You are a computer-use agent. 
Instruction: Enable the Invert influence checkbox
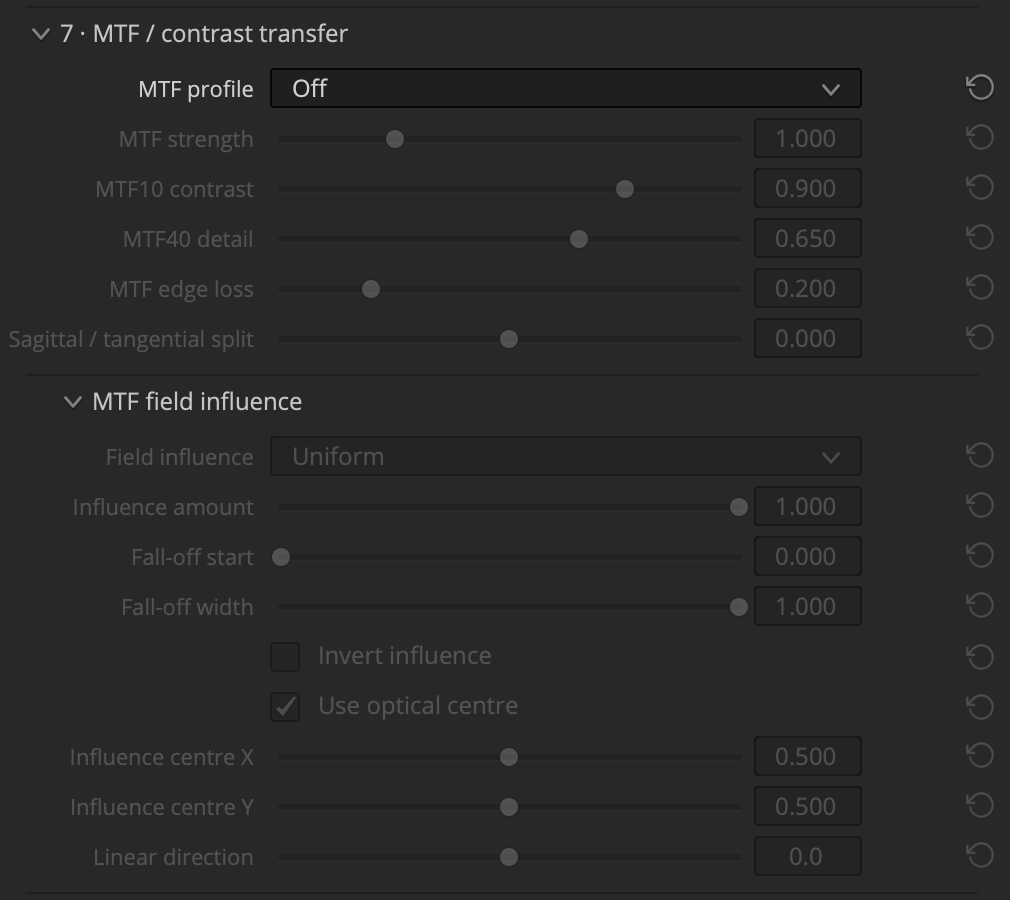click(x=285, y=656)
